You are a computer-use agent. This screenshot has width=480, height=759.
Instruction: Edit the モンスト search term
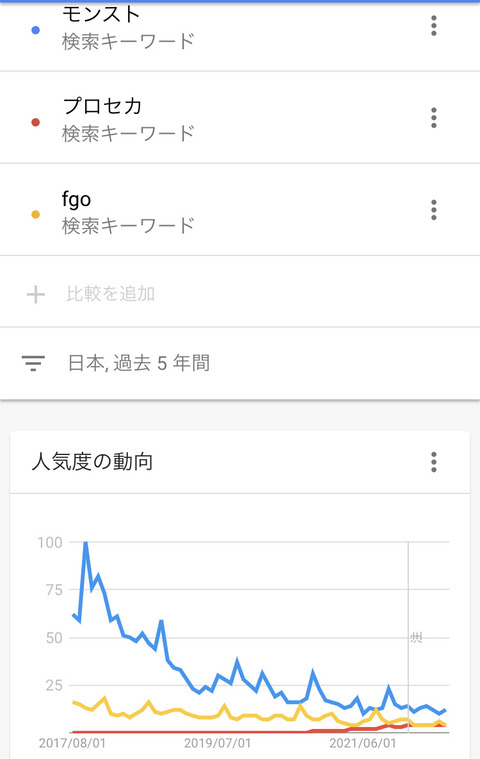coord(101,14)
